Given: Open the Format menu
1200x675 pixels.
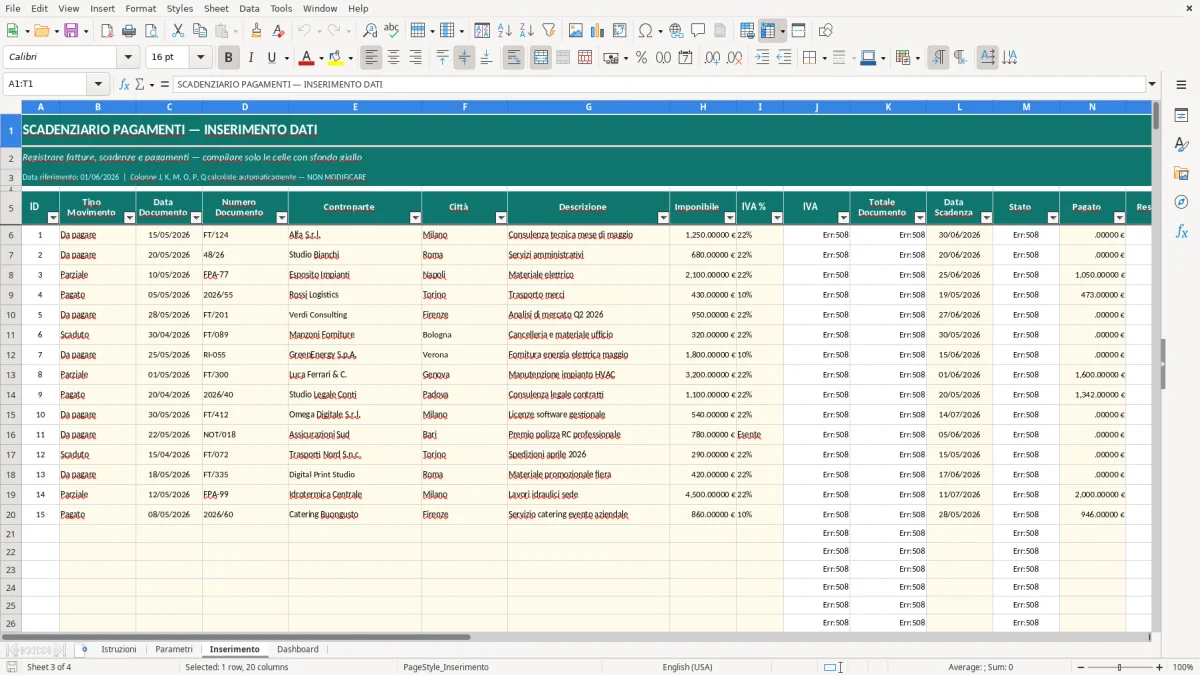Looking at the screenshot, I should point(140,8).
